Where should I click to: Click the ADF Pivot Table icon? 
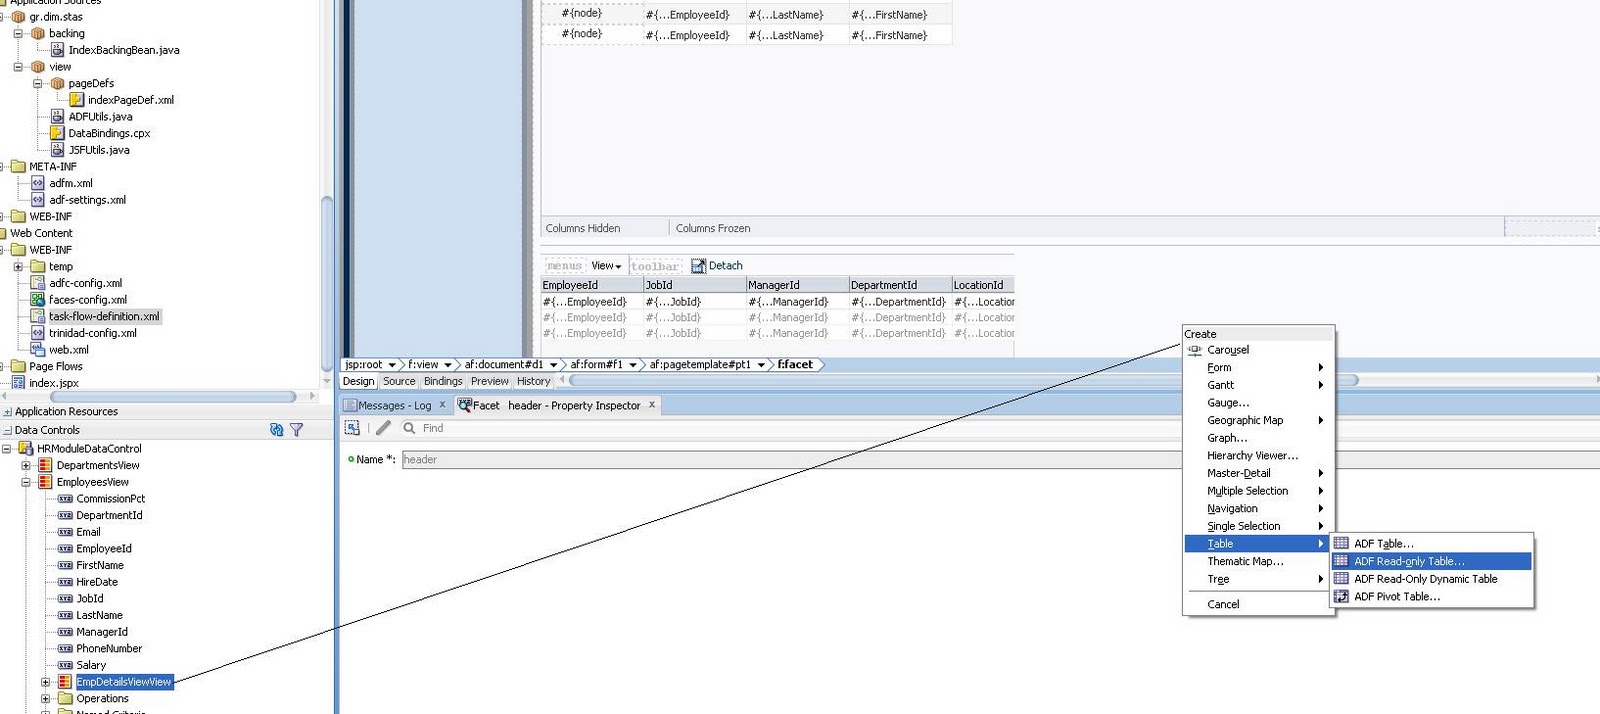1341,596
